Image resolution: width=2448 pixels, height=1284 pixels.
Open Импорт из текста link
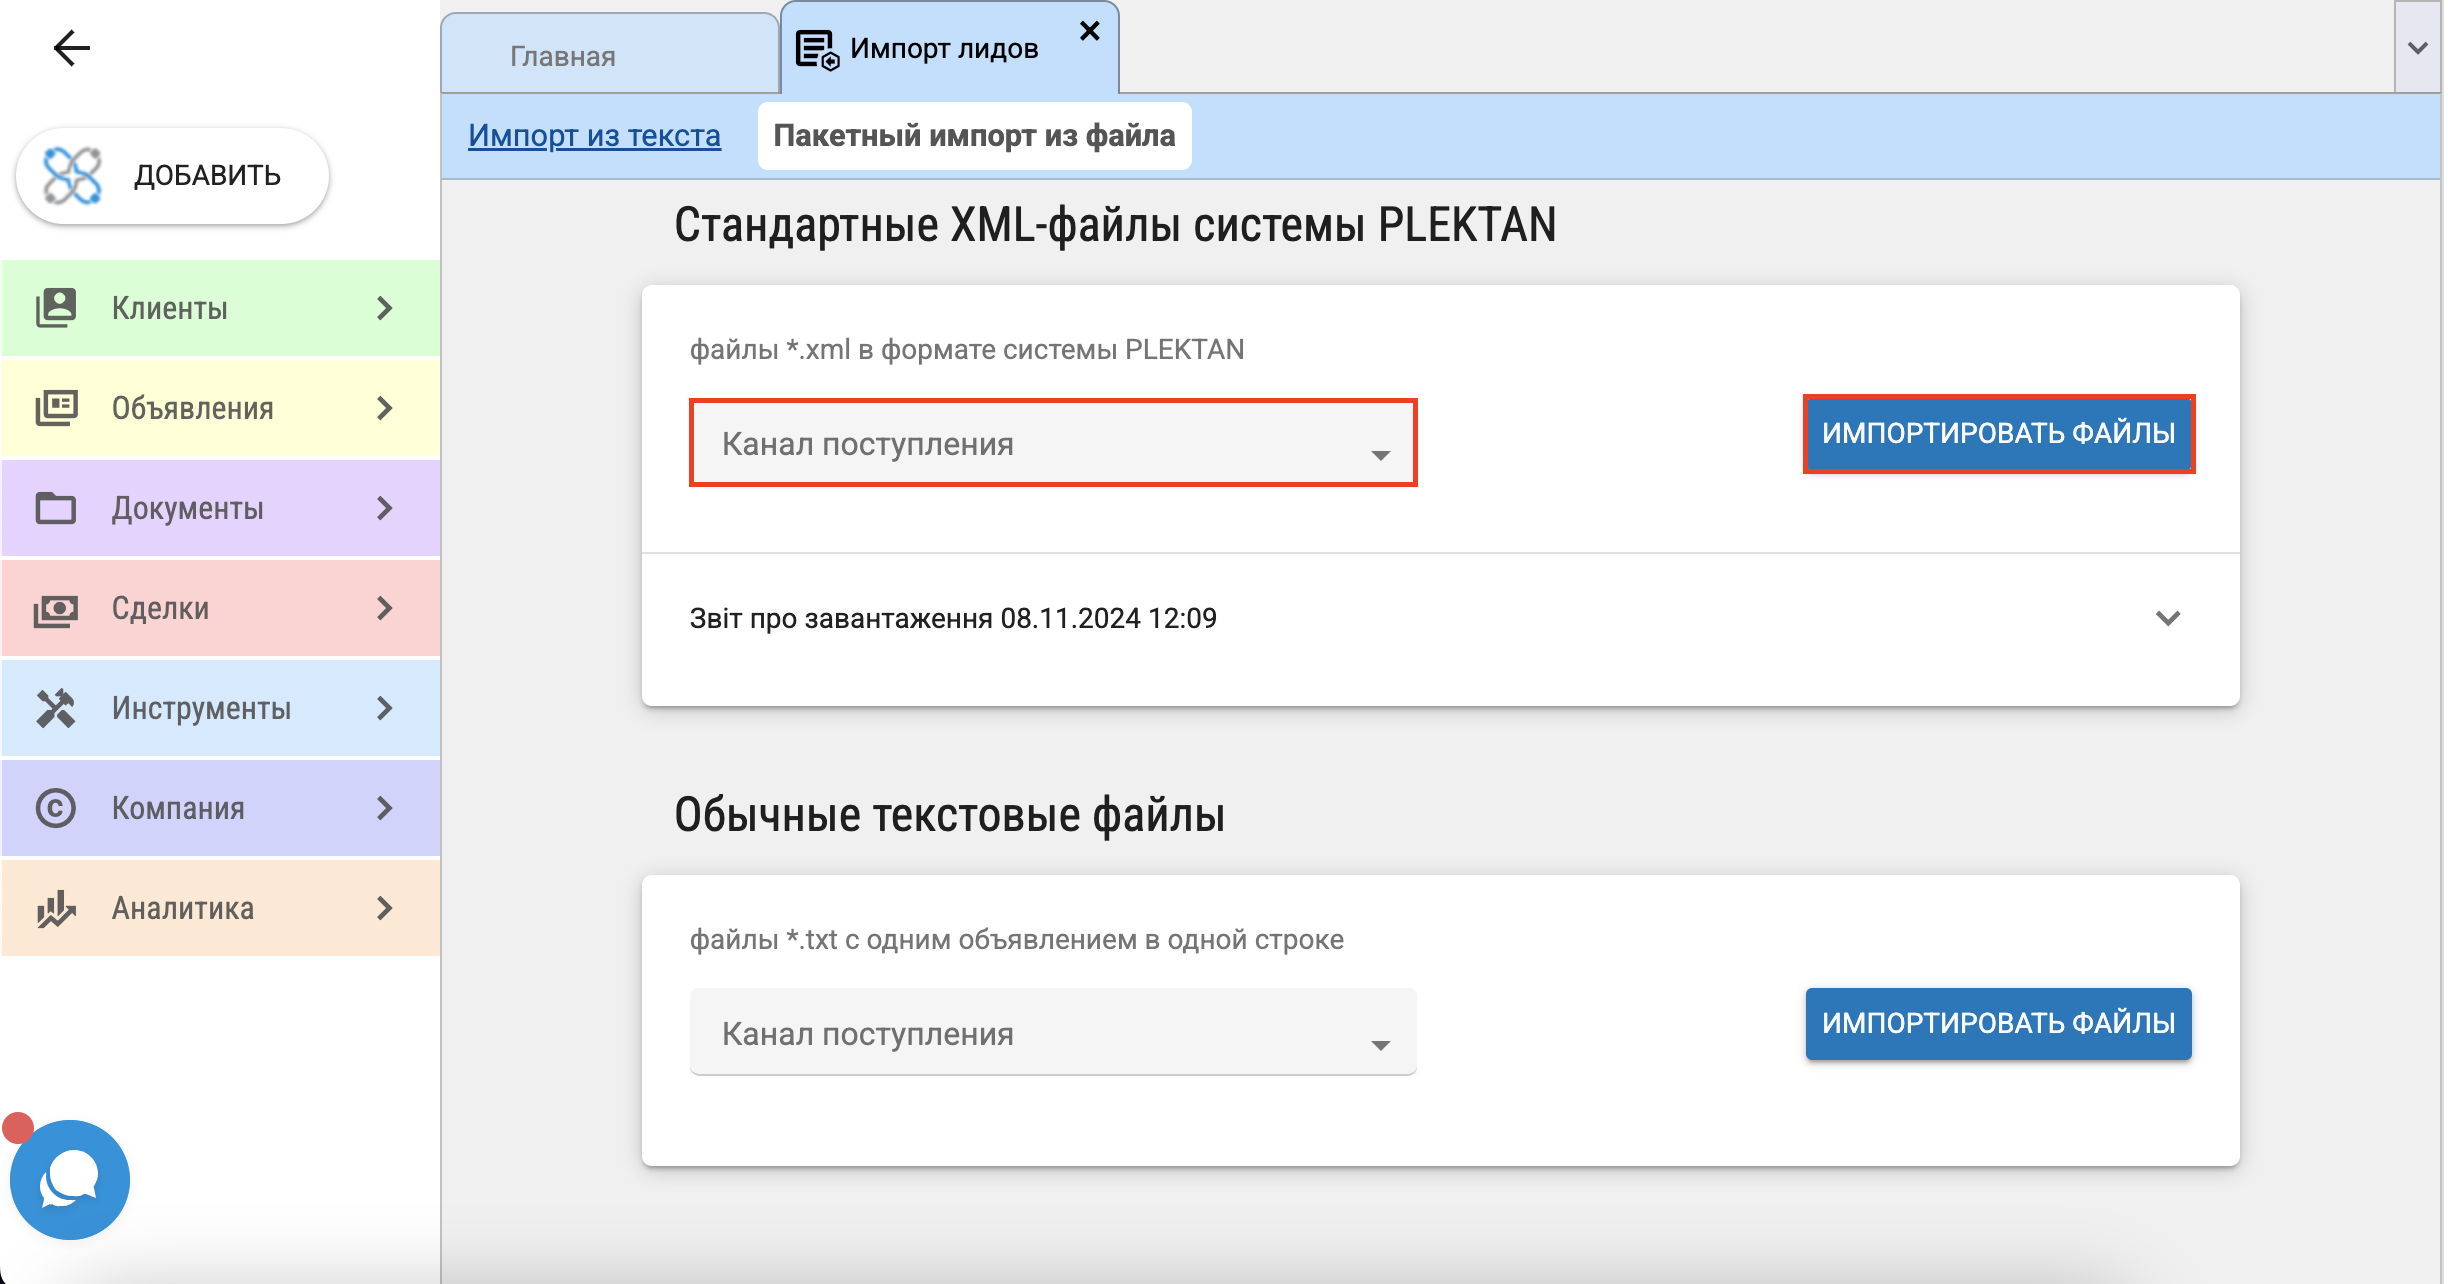pos(594,135)
